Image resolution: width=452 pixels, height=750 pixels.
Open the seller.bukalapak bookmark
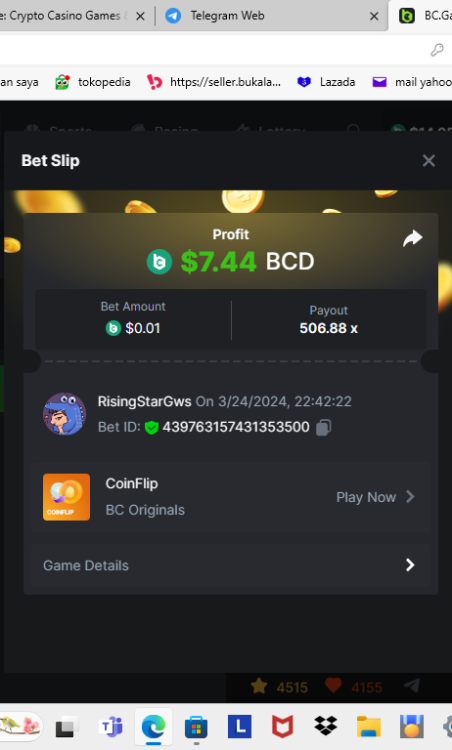[214, 82]
